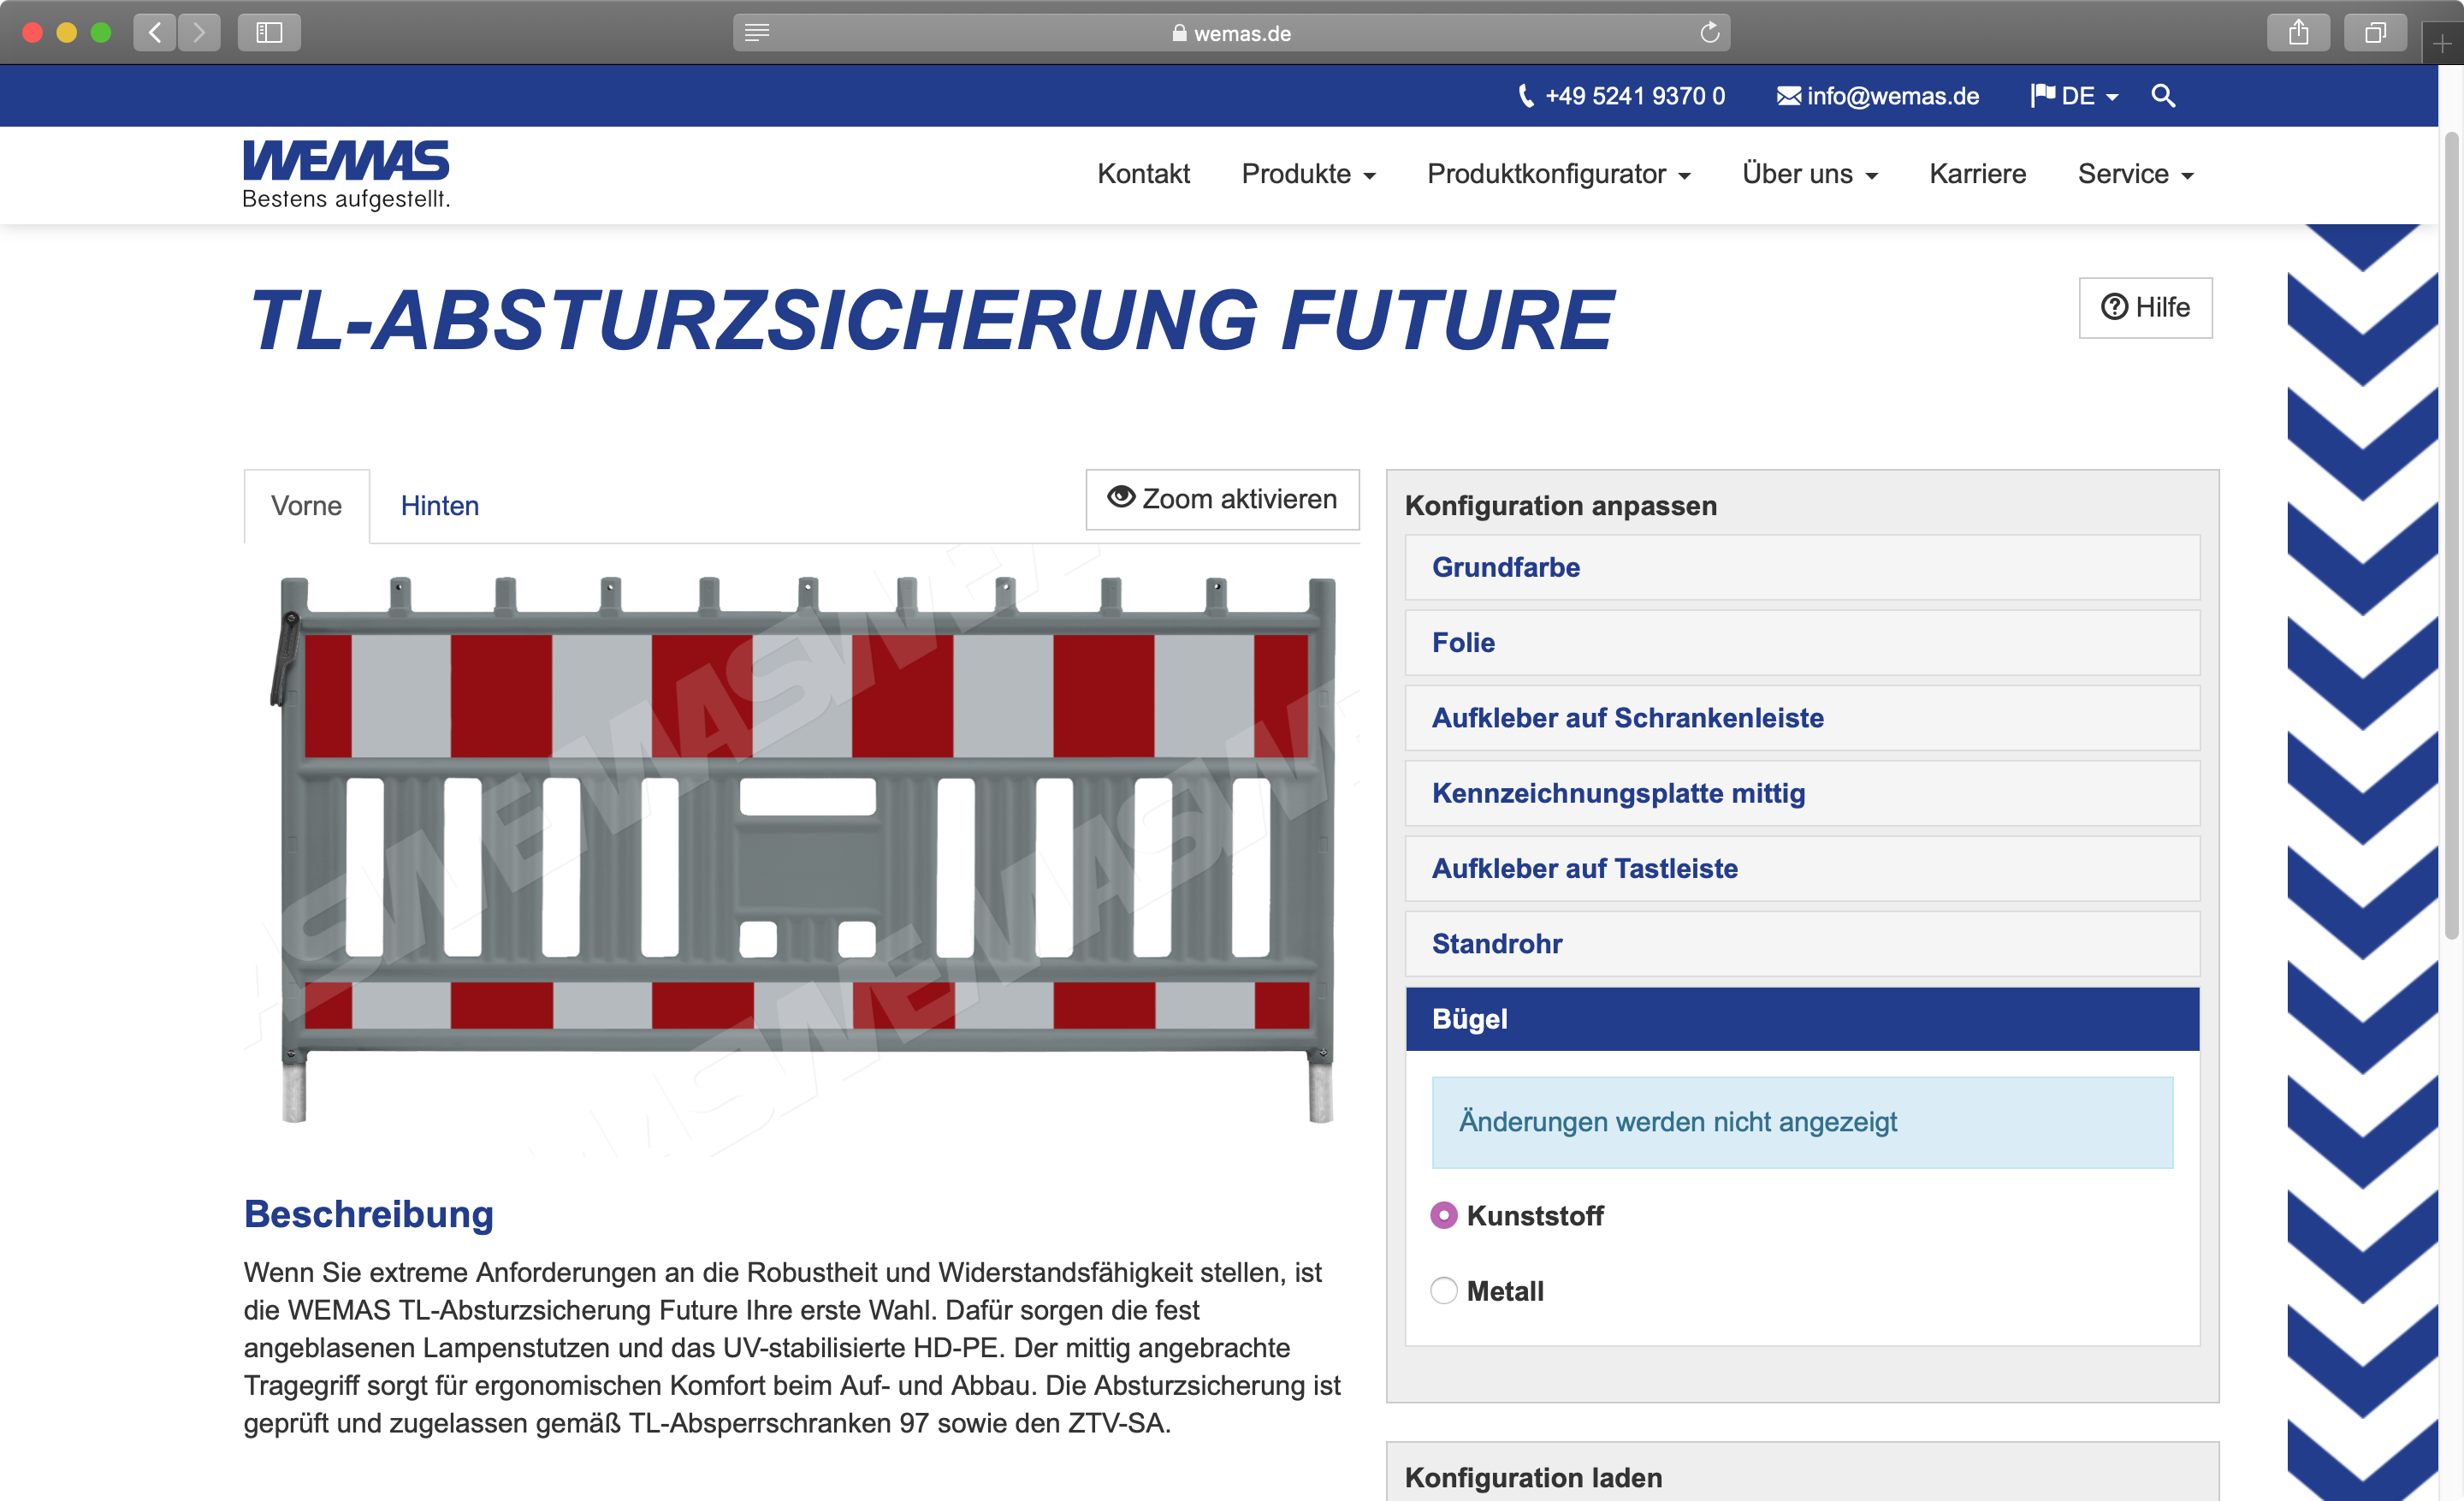The image size is (2464, 1501).
Task: Click the phone icon in top bar
Action: [x=1526, y=96]
